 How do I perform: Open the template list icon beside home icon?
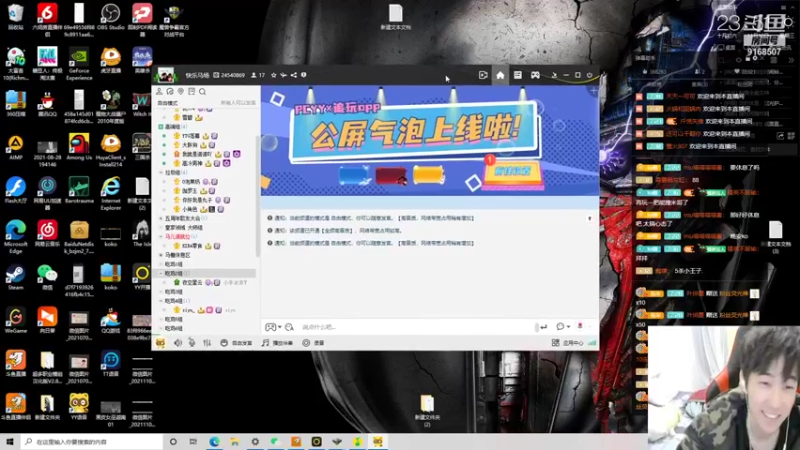[517, 76]
